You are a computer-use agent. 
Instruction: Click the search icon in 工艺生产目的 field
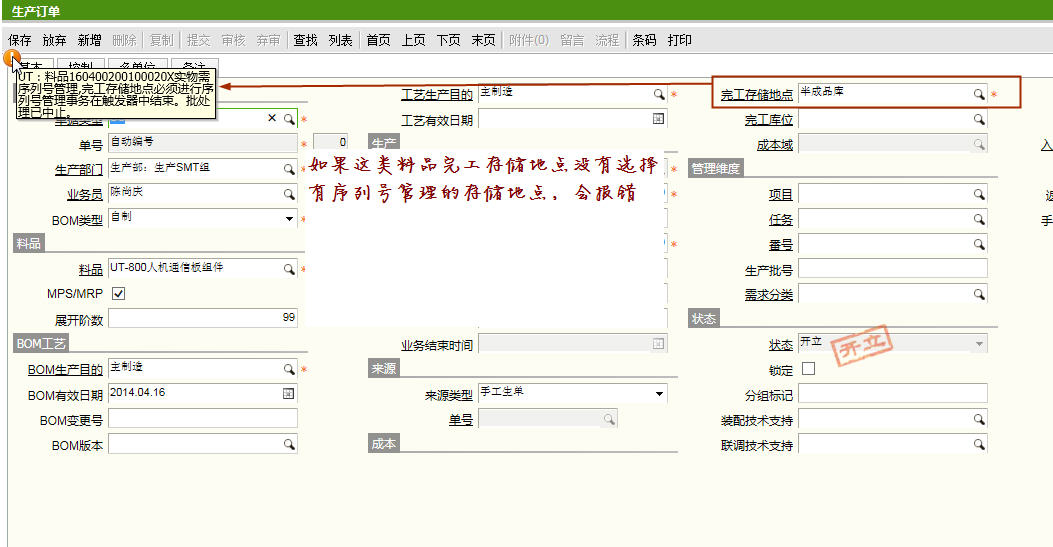coord(659,94)
